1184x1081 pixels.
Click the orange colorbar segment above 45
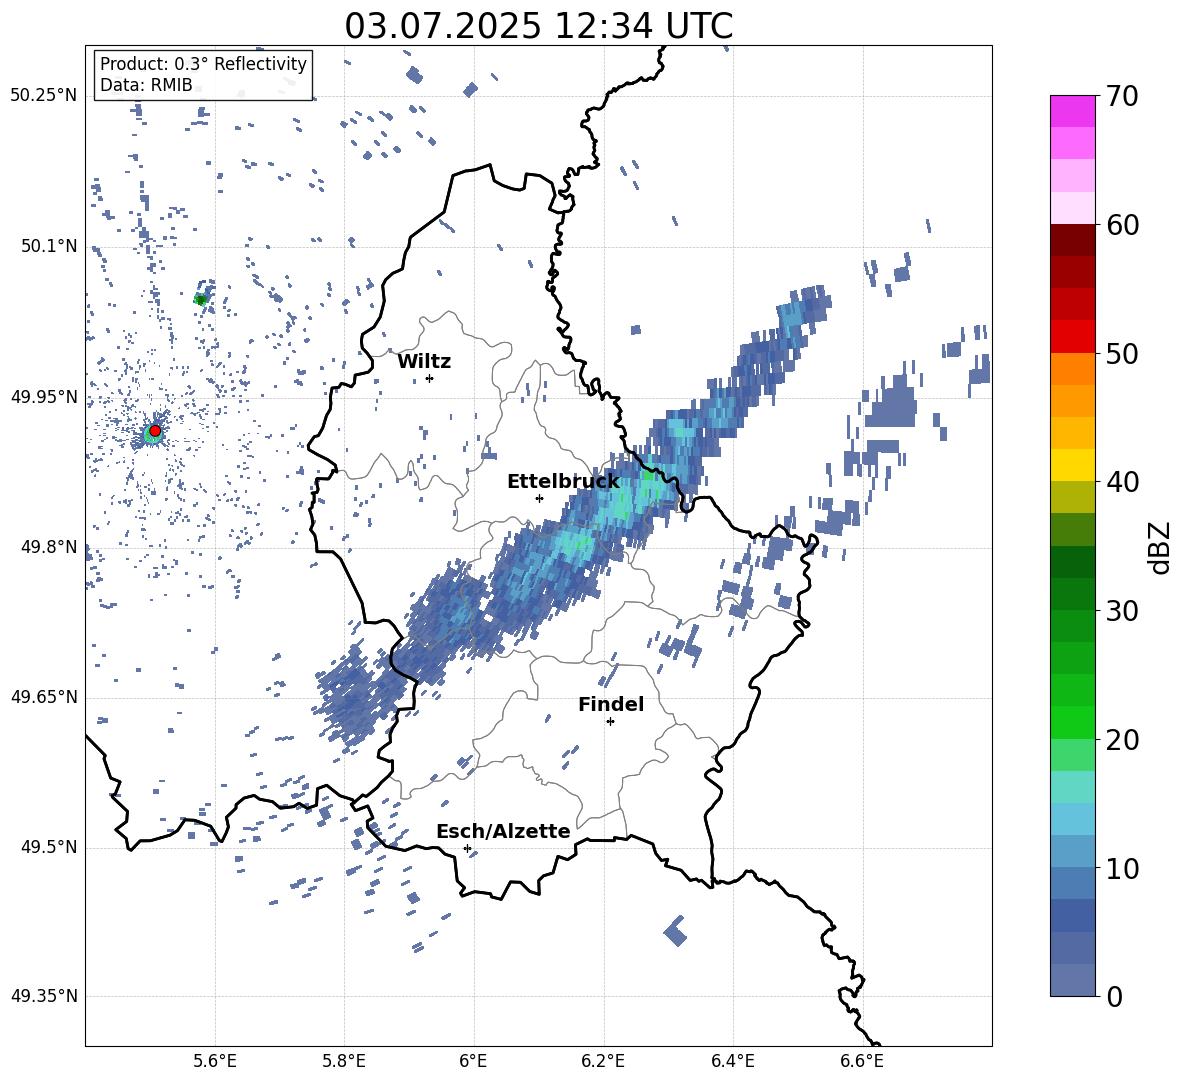1072,401
